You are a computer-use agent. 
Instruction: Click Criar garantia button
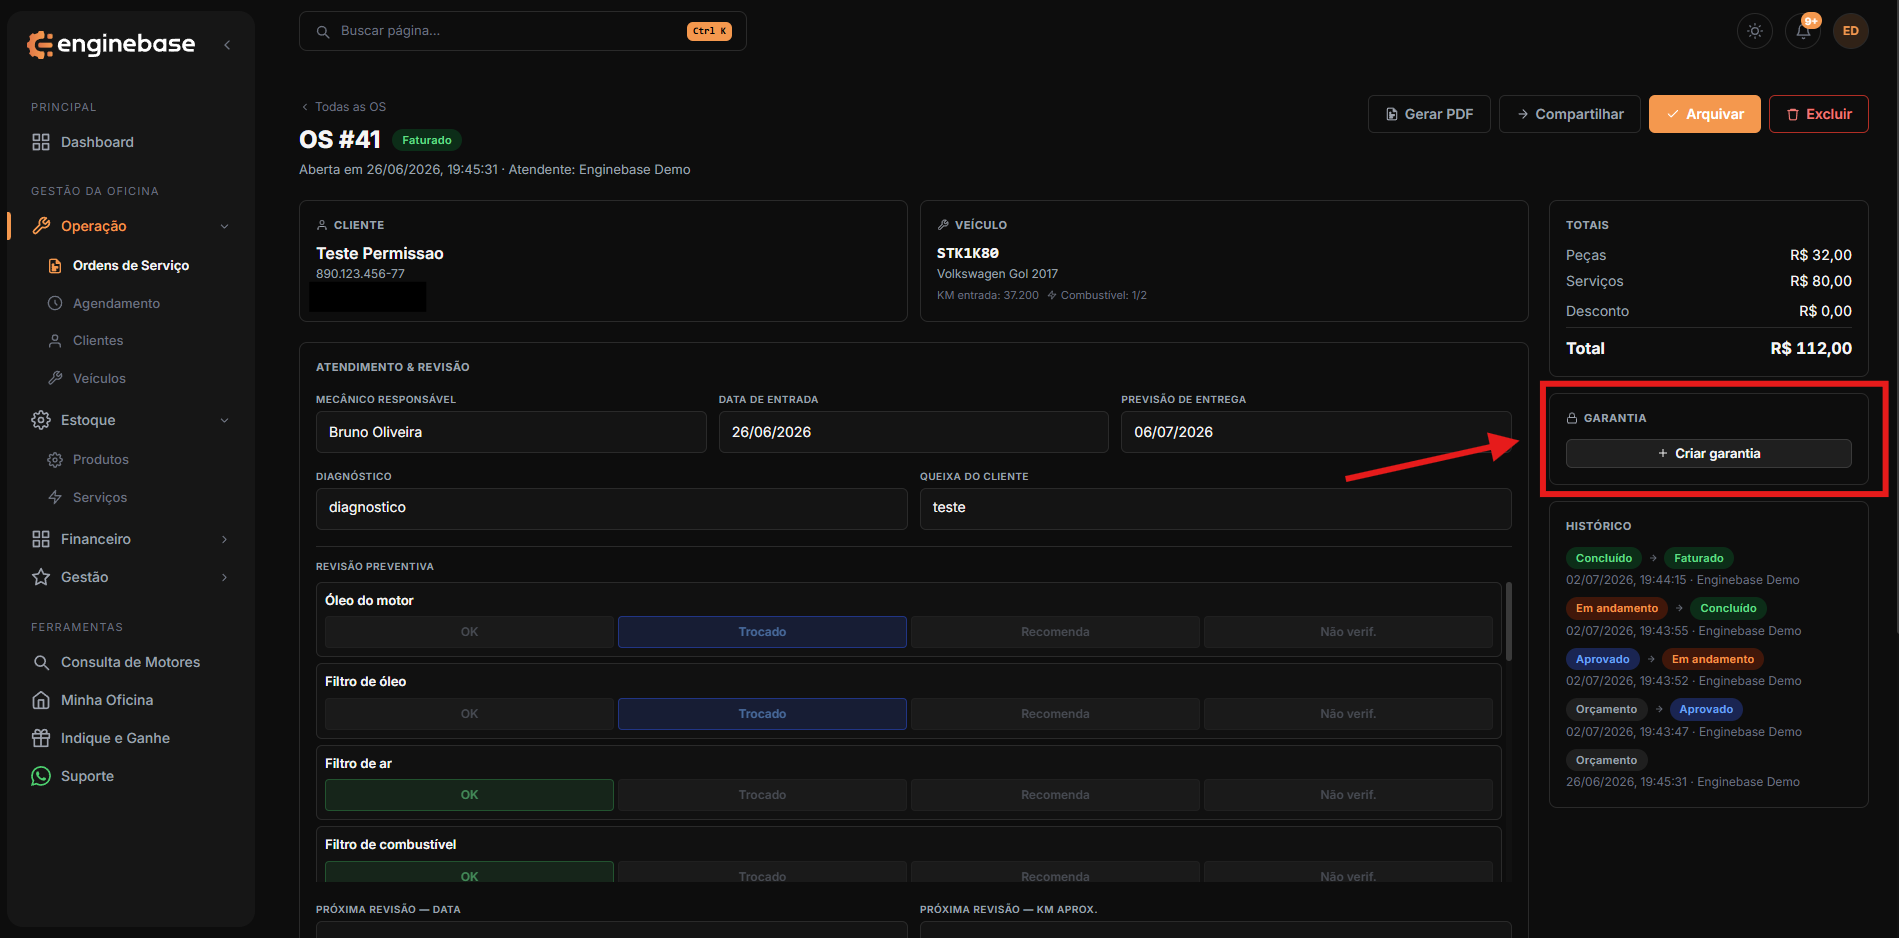[1709, 453]
